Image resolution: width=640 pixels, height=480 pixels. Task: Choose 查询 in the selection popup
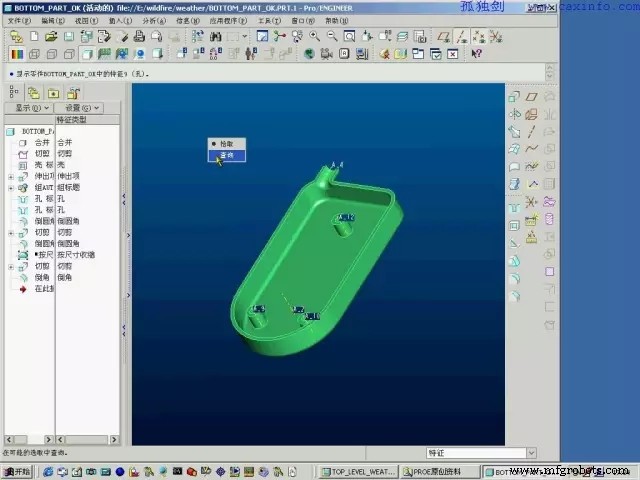pyautogui.click(x=227, y=156)
